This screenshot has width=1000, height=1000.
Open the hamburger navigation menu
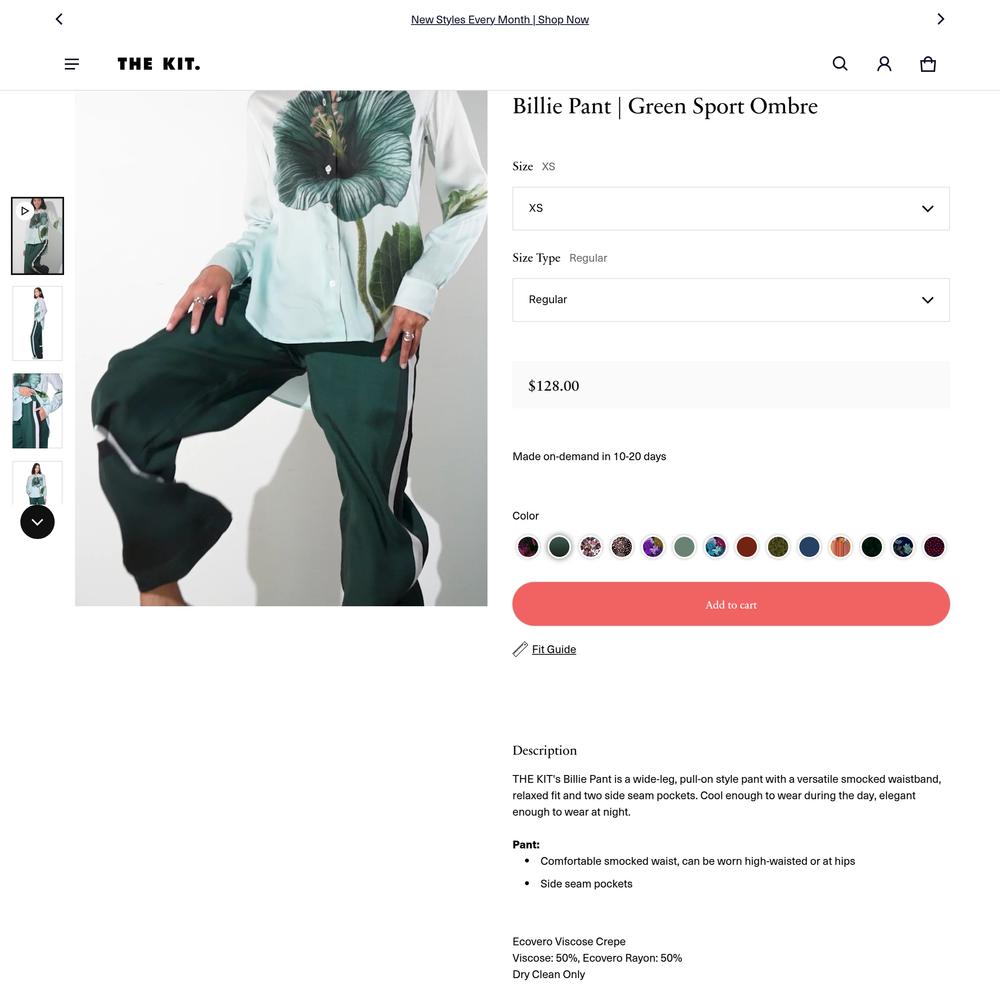[71, 64]
